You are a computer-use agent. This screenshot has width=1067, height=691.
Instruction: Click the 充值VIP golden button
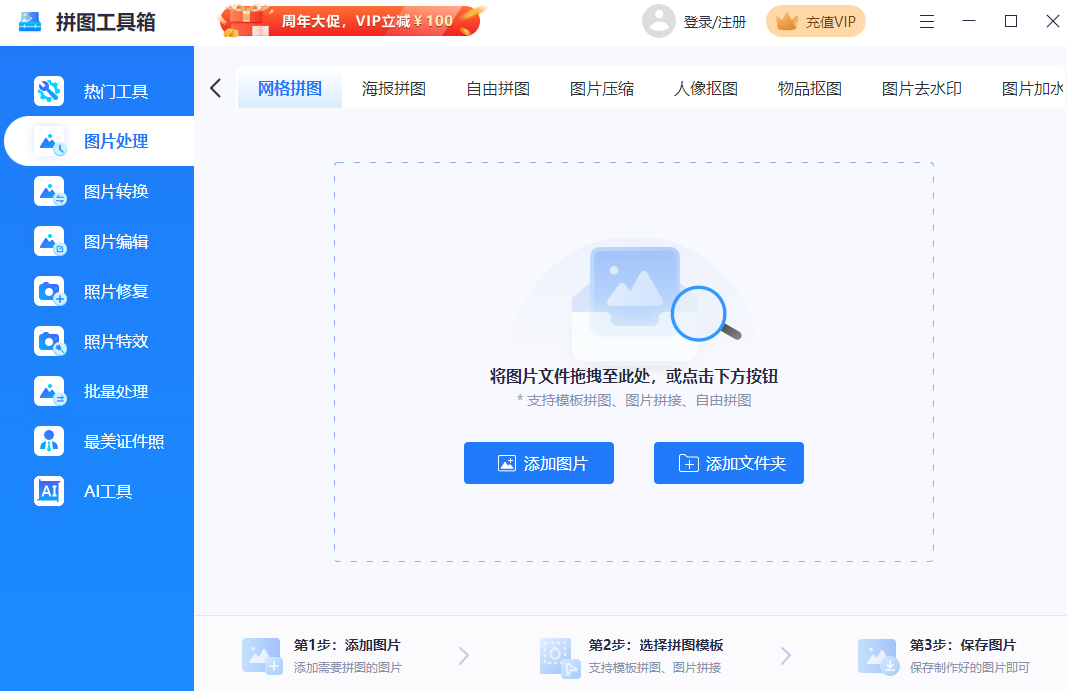[x=815, y=21]
